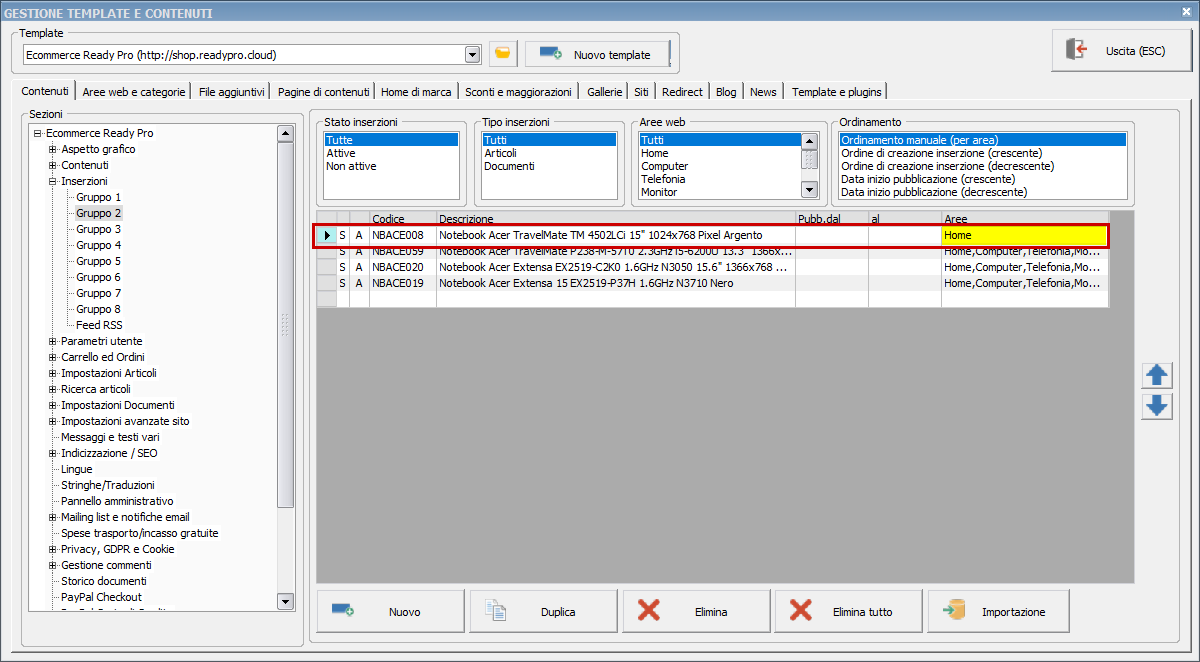Click the yellow Home cell in Aree column
This screenshot has height=662, width=1200.
[x=1024, y=235]
